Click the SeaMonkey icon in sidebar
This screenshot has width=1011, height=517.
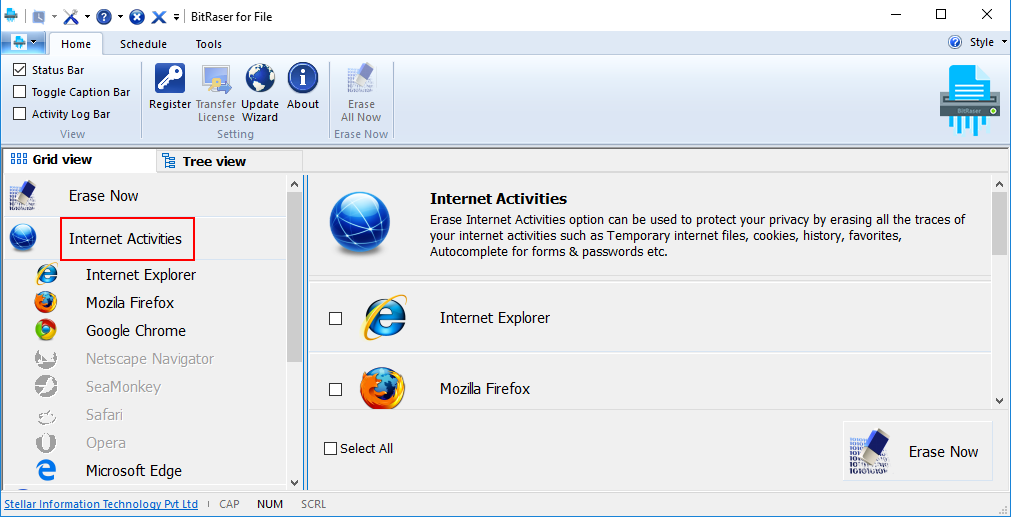[46, 387]
